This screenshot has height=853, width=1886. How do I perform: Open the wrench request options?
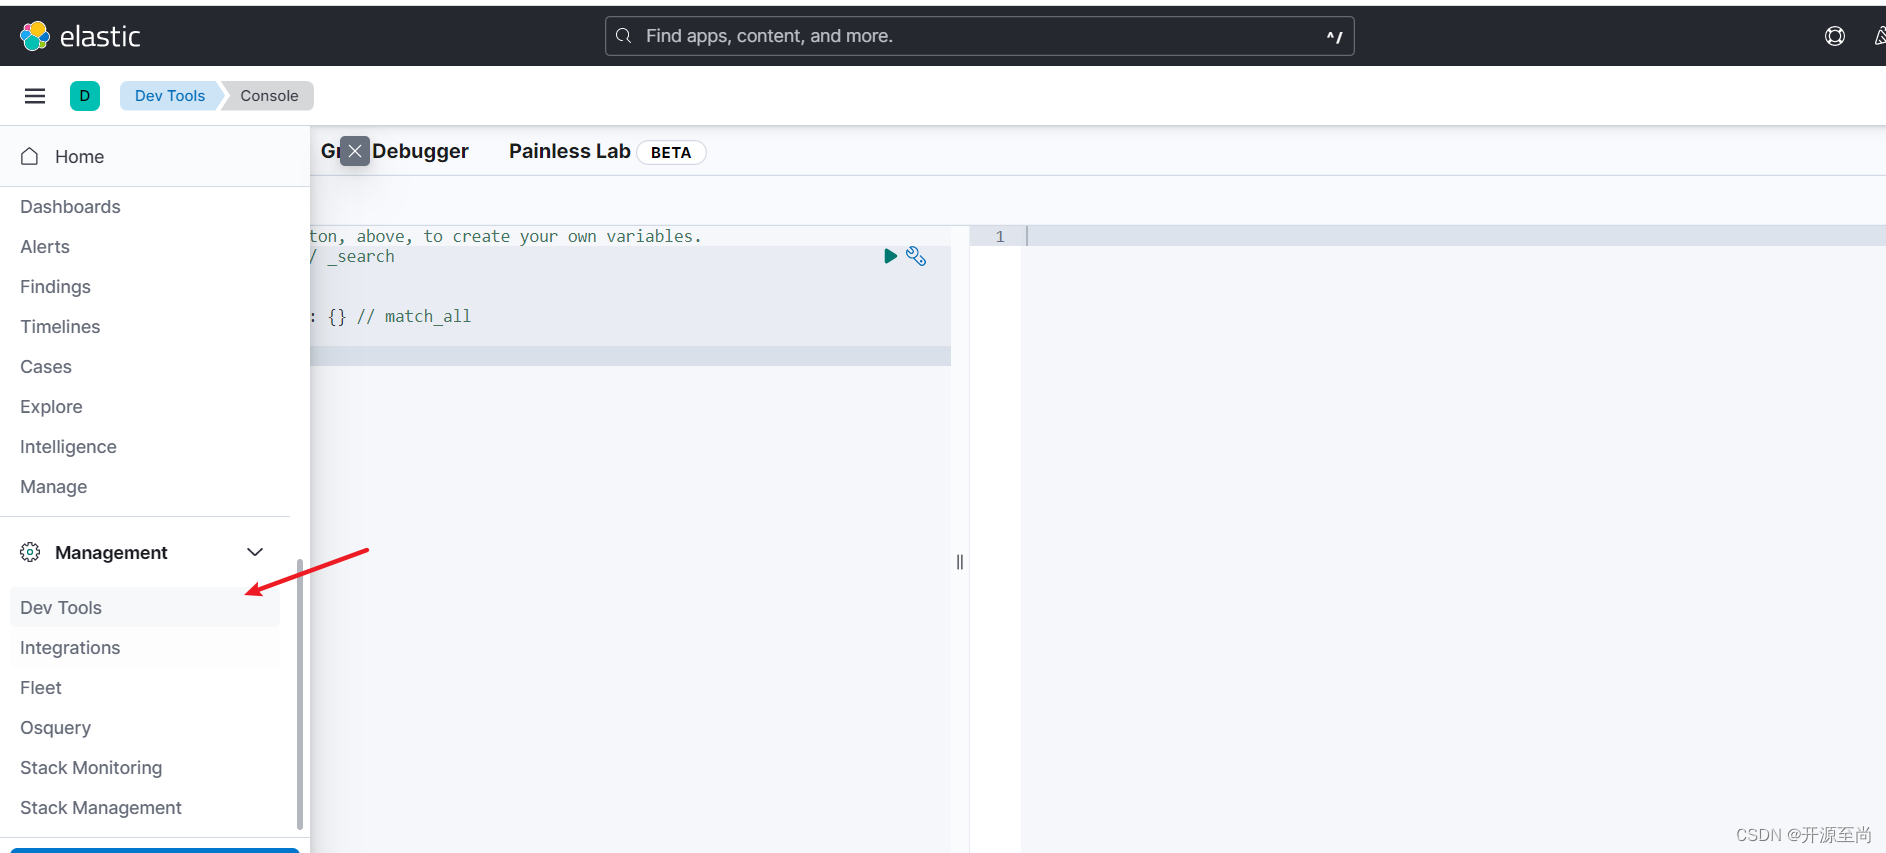[916, 256]
